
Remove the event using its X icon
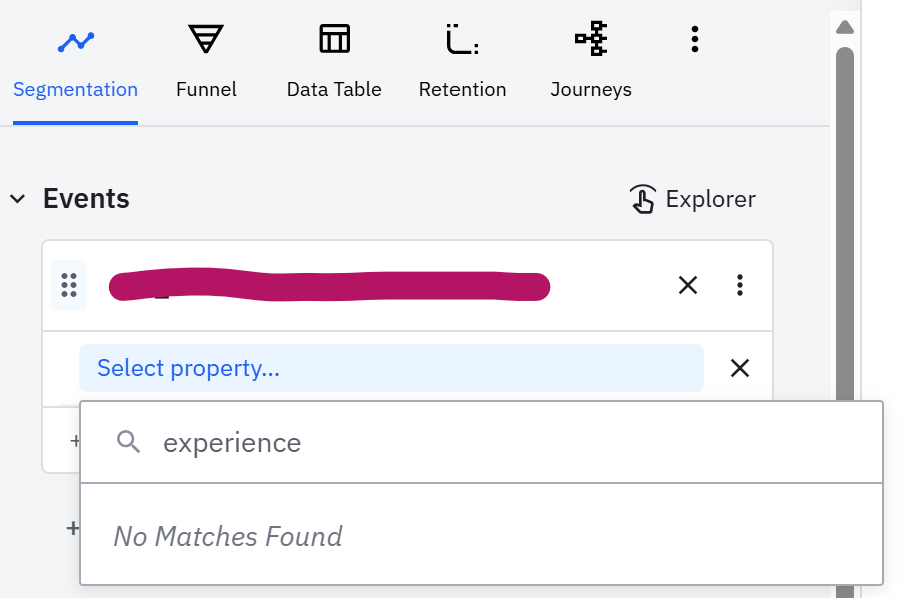[x=688, y=286]
